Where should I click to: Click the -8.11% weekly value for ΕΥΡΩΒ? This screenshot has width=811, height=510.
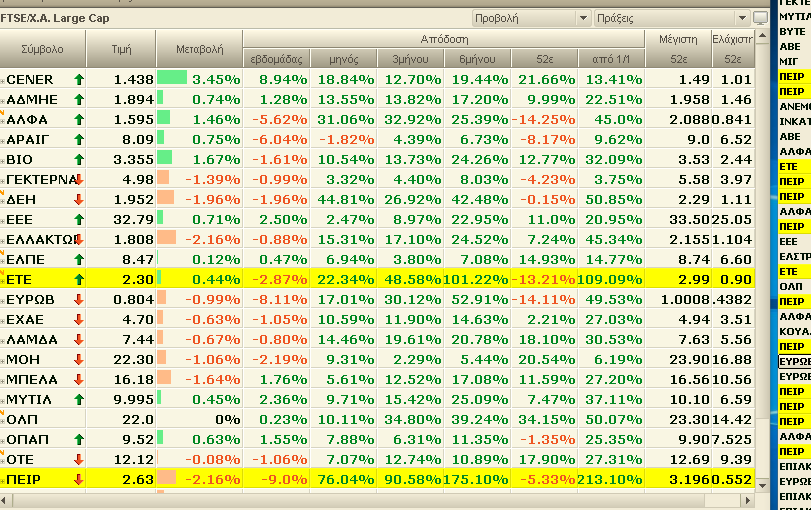click(x=279, y=299)
